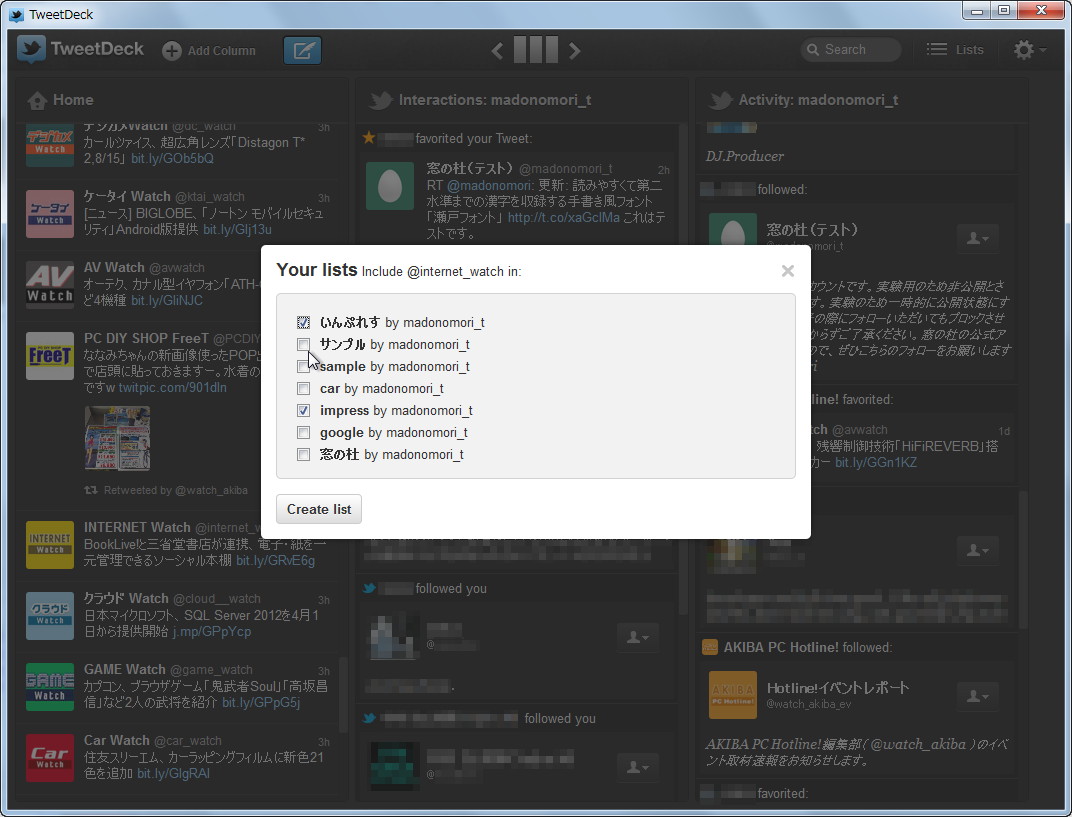Click the Car Watch avatar
The height and width of the screenshot is (817, 1072).
point(50,758)
